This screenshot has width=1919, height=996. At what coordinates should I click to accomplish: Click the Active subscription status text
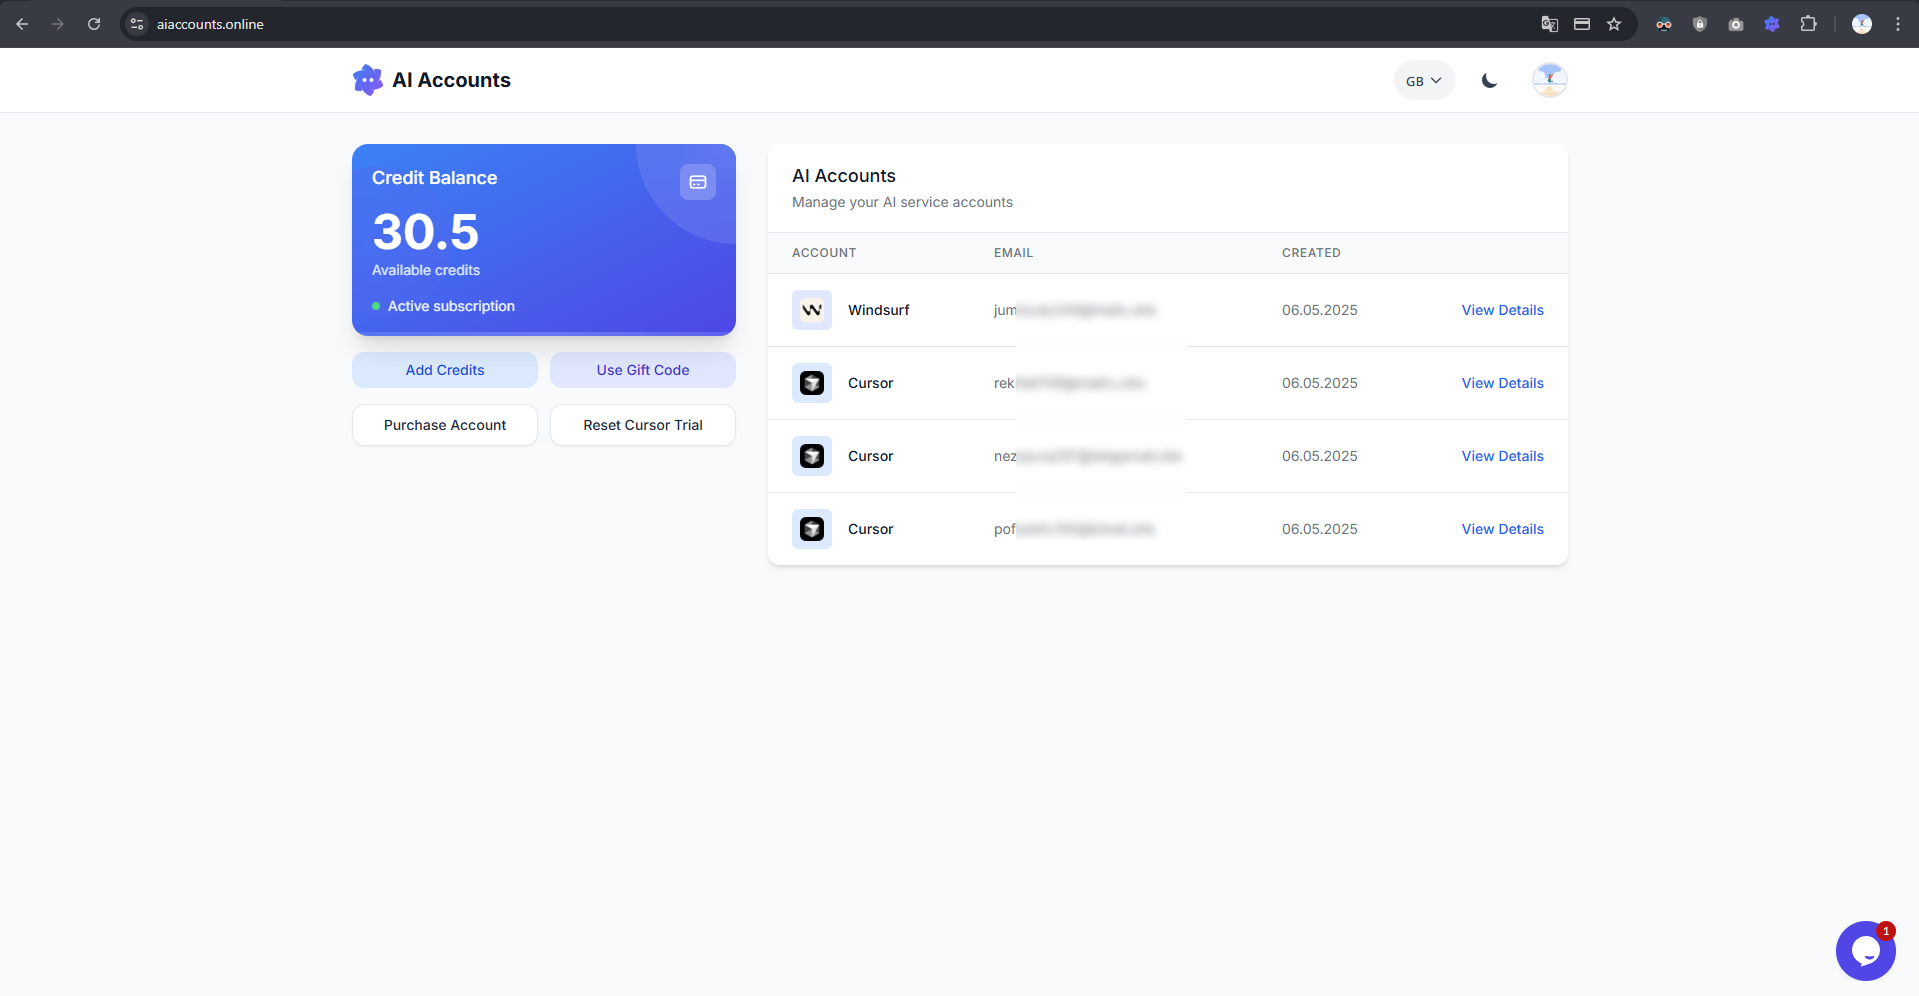click(x=451, y=306)
